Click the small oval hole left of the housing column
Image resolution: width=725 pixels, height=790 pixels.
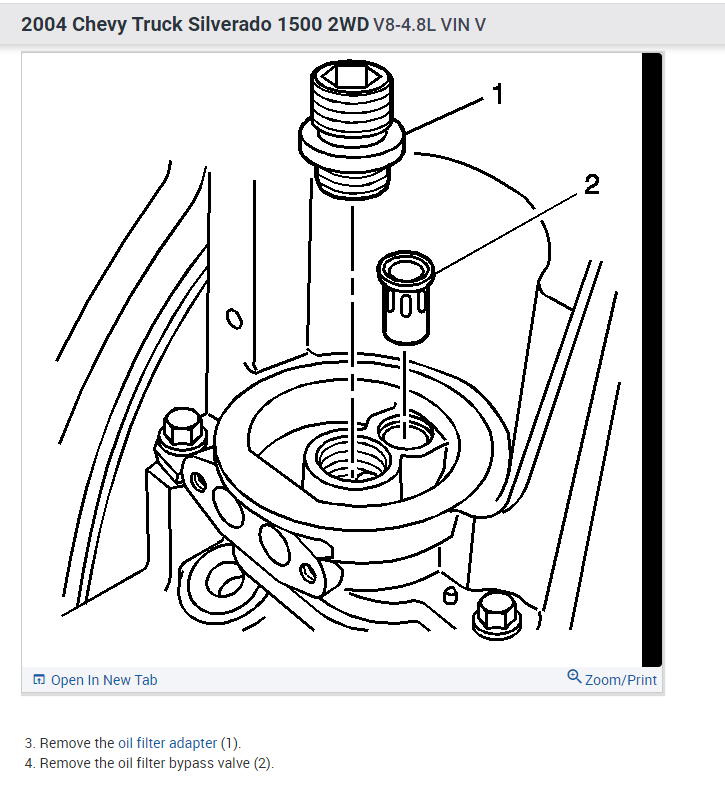point(234,318)
